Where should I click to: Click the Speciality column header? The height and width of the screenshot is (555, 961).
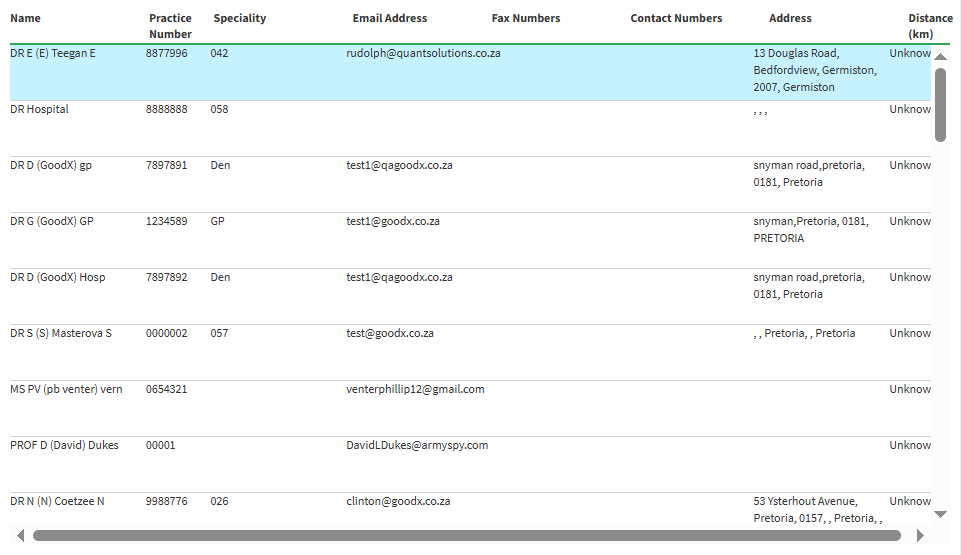240,18
